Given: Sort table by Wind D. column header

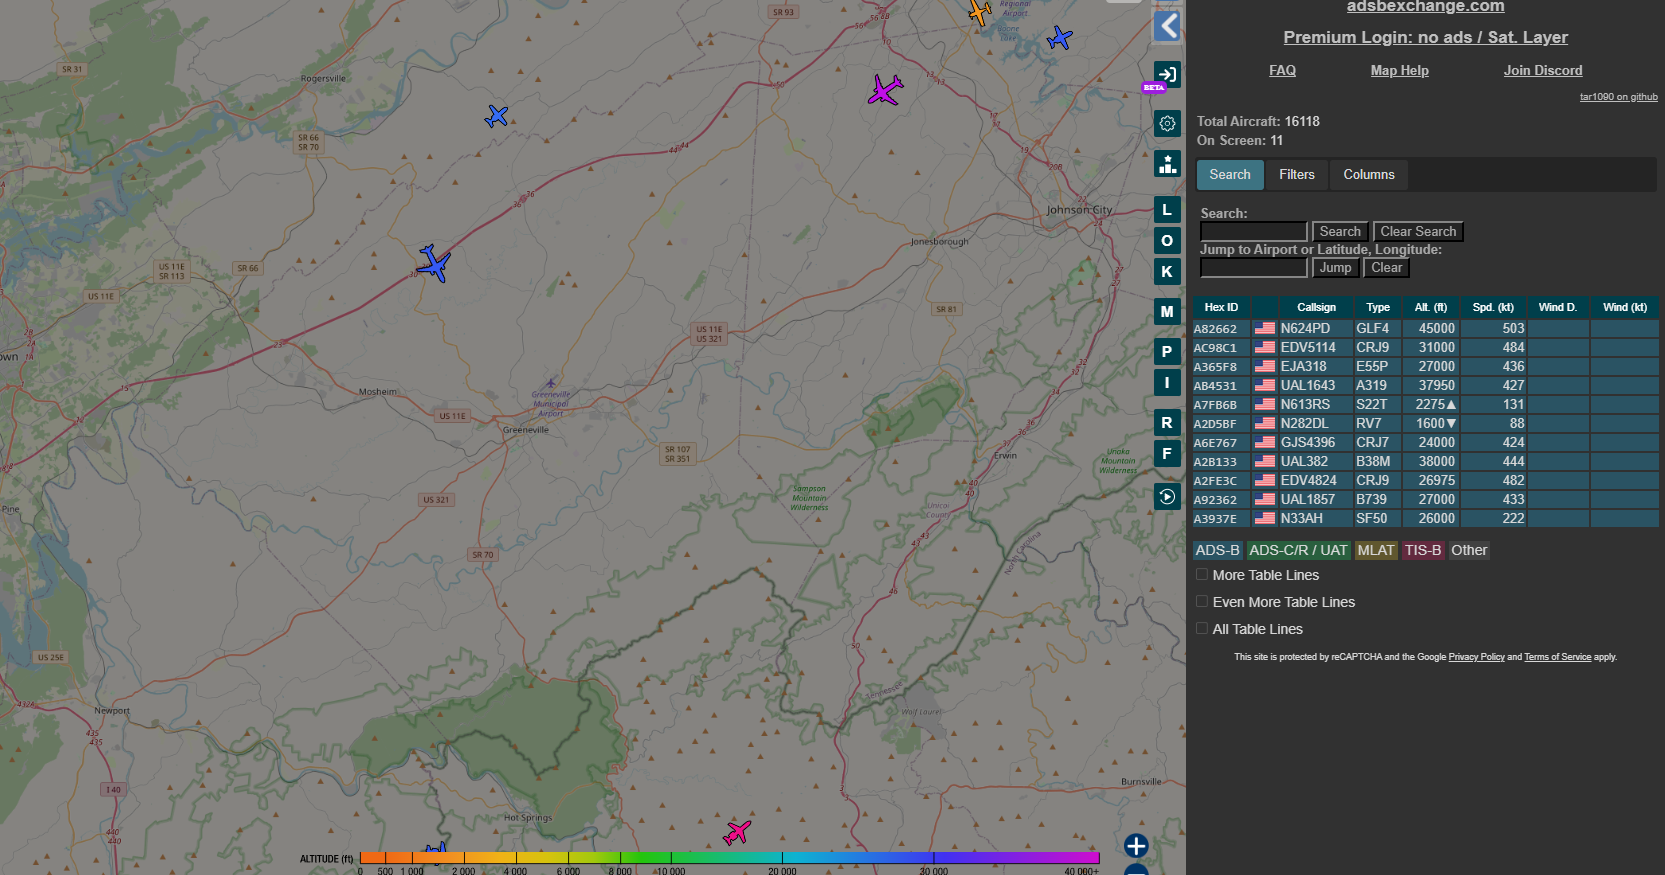Looking at the screenshot, I should point(1557,307).
